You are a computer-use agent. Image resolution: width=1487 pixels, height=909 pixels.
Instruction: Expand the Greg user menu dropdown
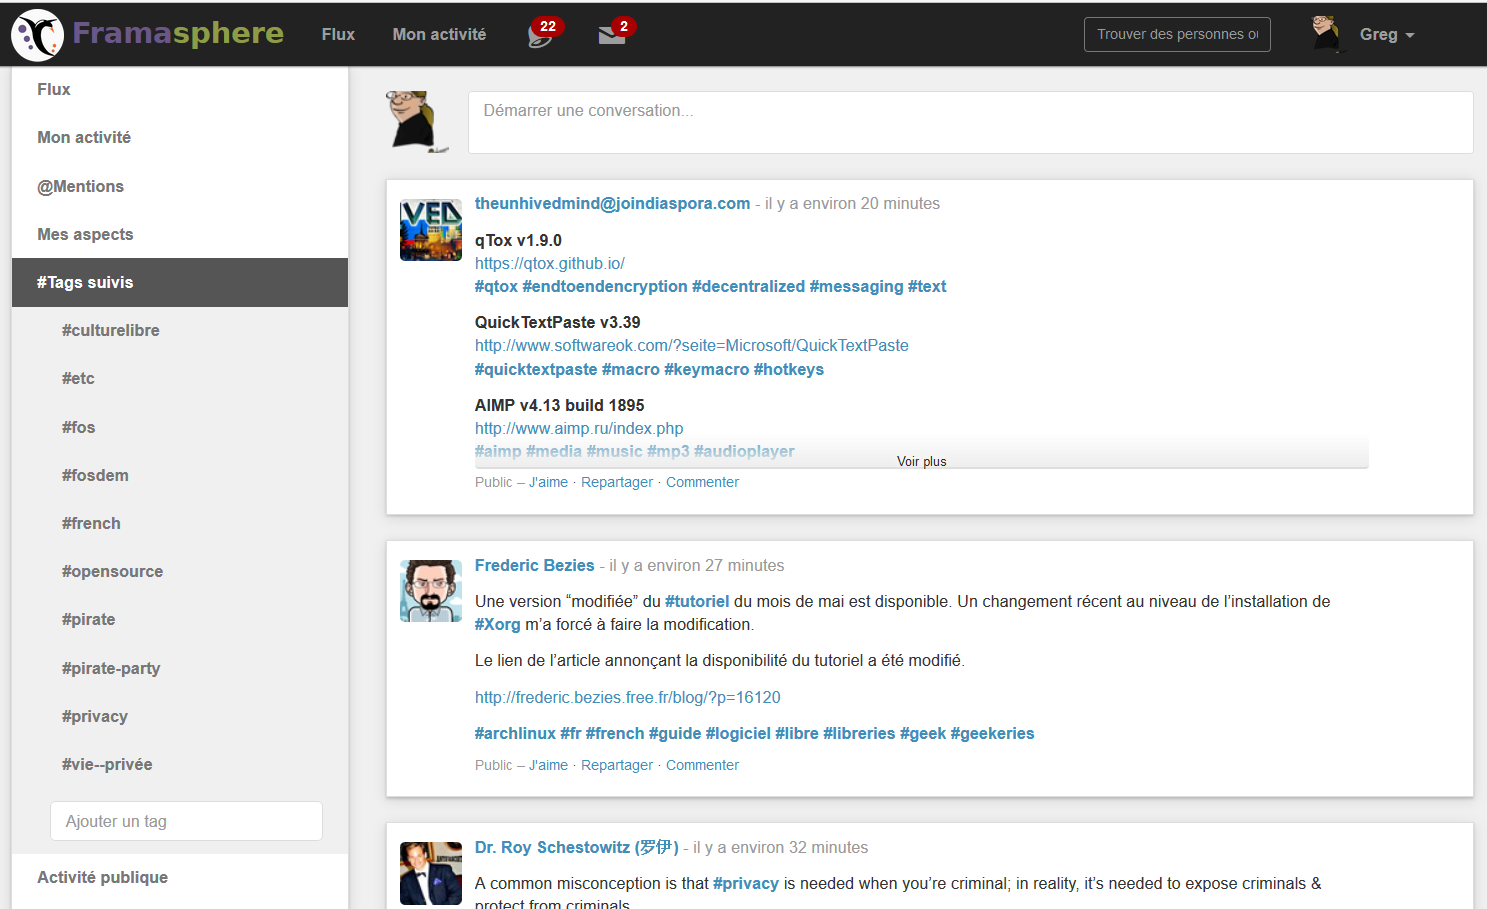[x=1387, y=35]
